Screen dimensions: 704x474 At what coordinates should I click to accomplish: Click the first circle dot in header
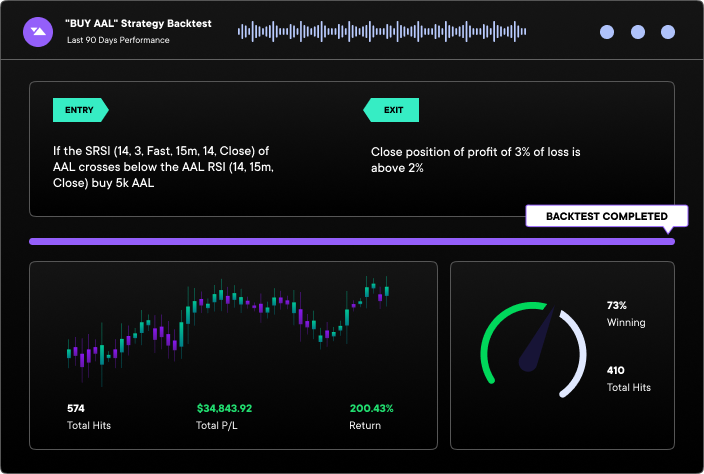(x=607, y=32)
